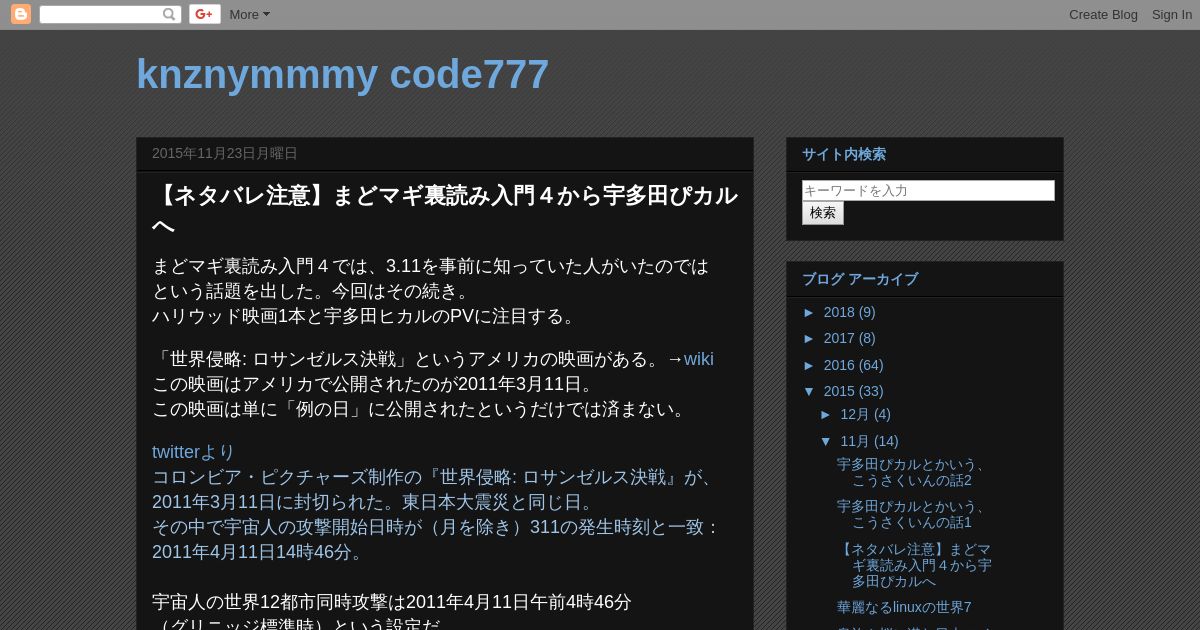The height and width of the screenshot is (630, 1200).
Task: Open the 2017 (8) archive link
Action: 849,338
